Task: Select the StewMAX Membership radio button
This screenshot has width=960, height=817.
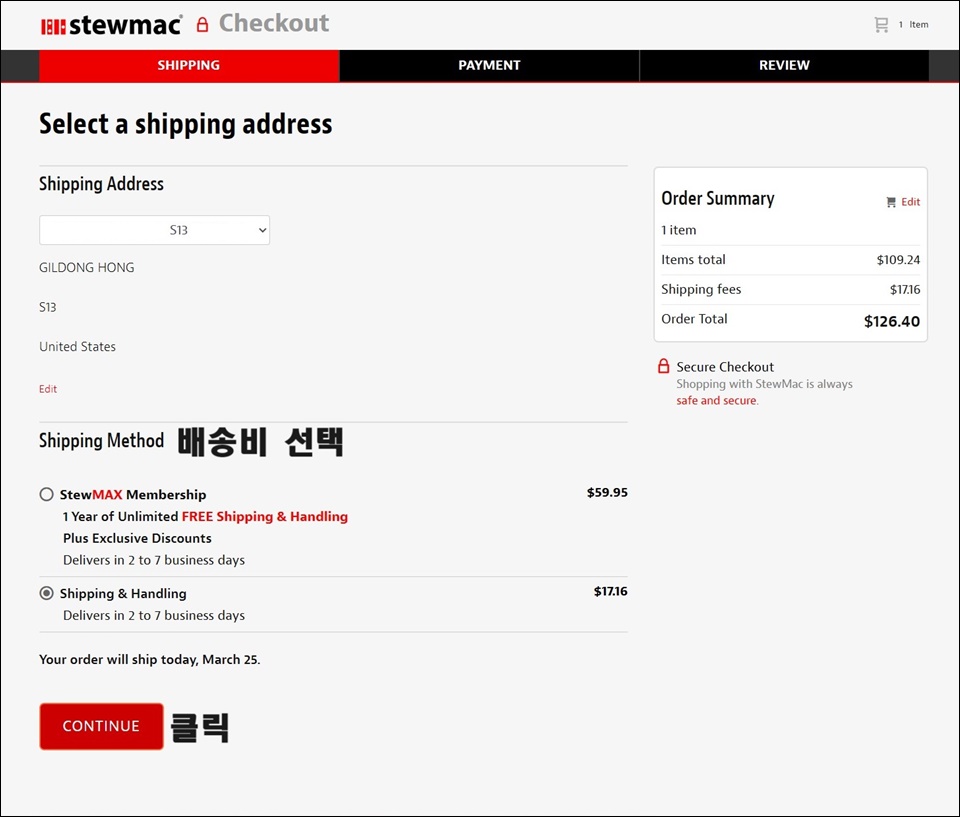Action: (x=47, y=494)
